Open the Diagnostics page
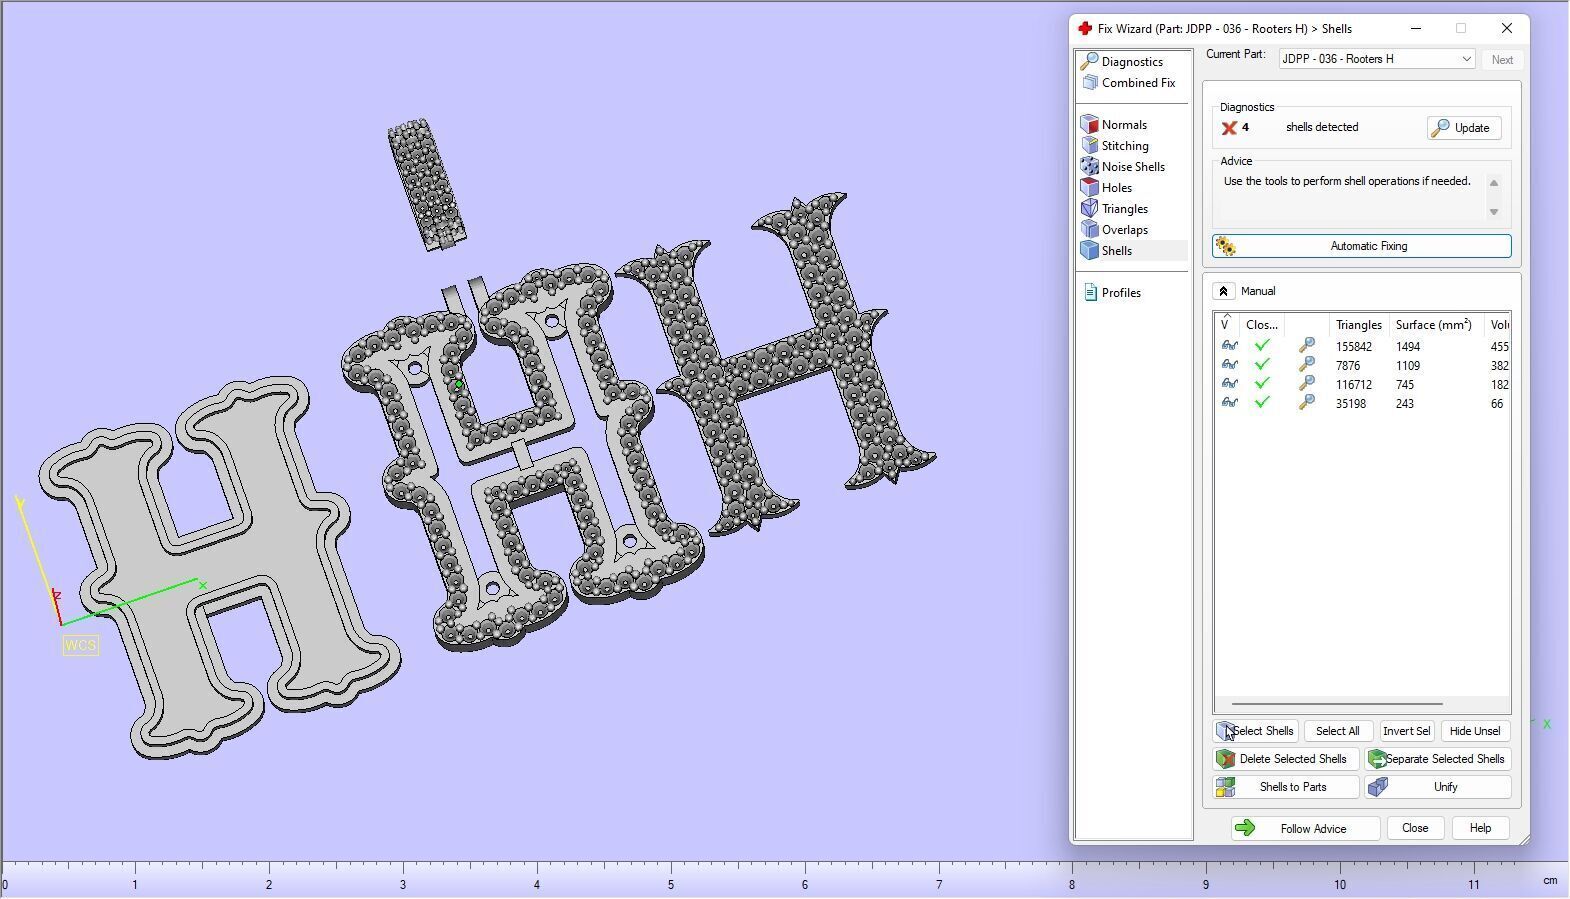1570x899 pixels. tap(1133, 62)
